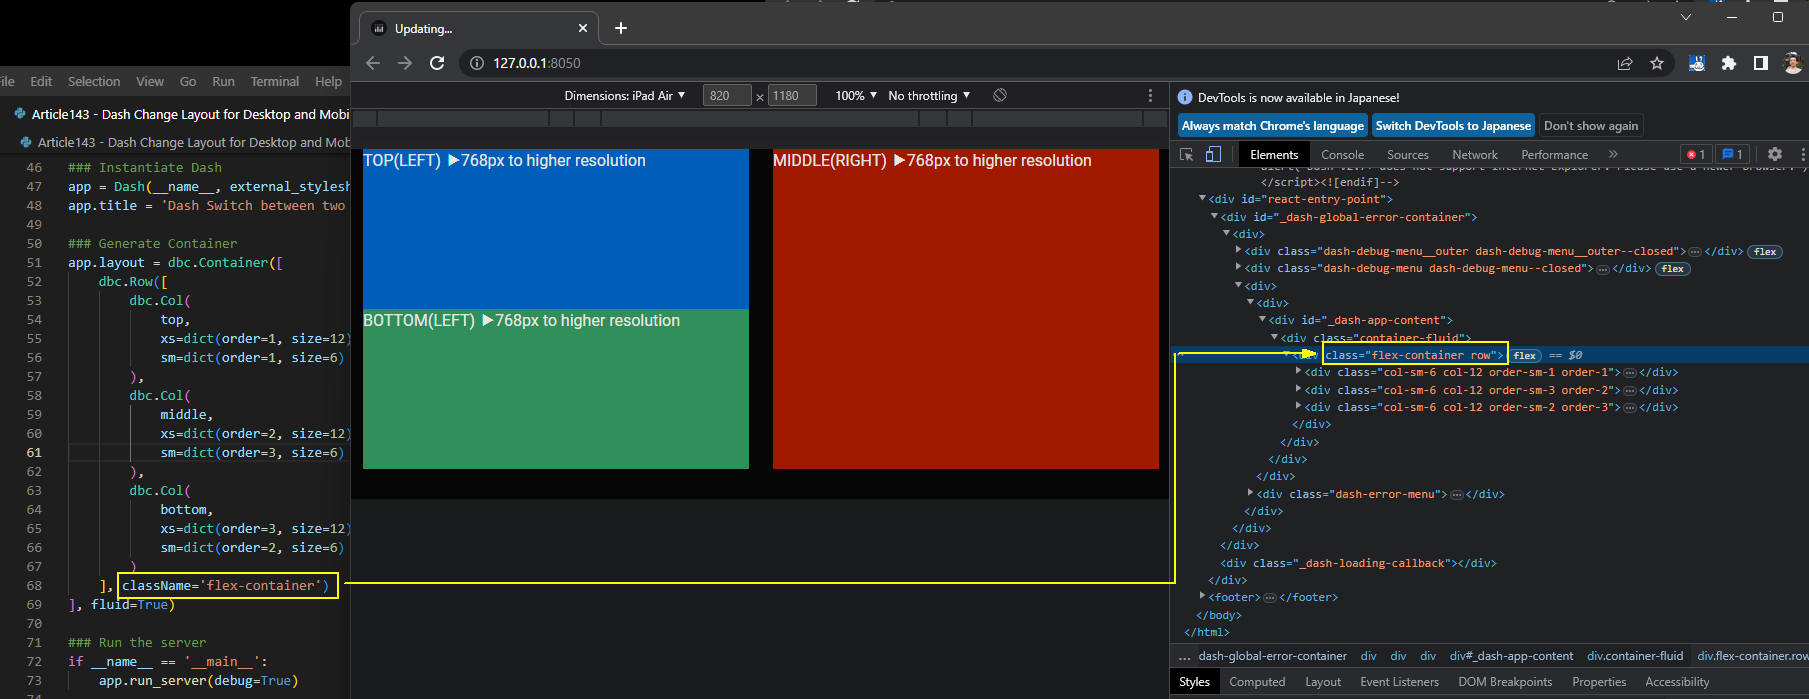This screenshot has height=699, width=1809.
Task: Bookmark this page with the star icon
Action: point(1657,63)
